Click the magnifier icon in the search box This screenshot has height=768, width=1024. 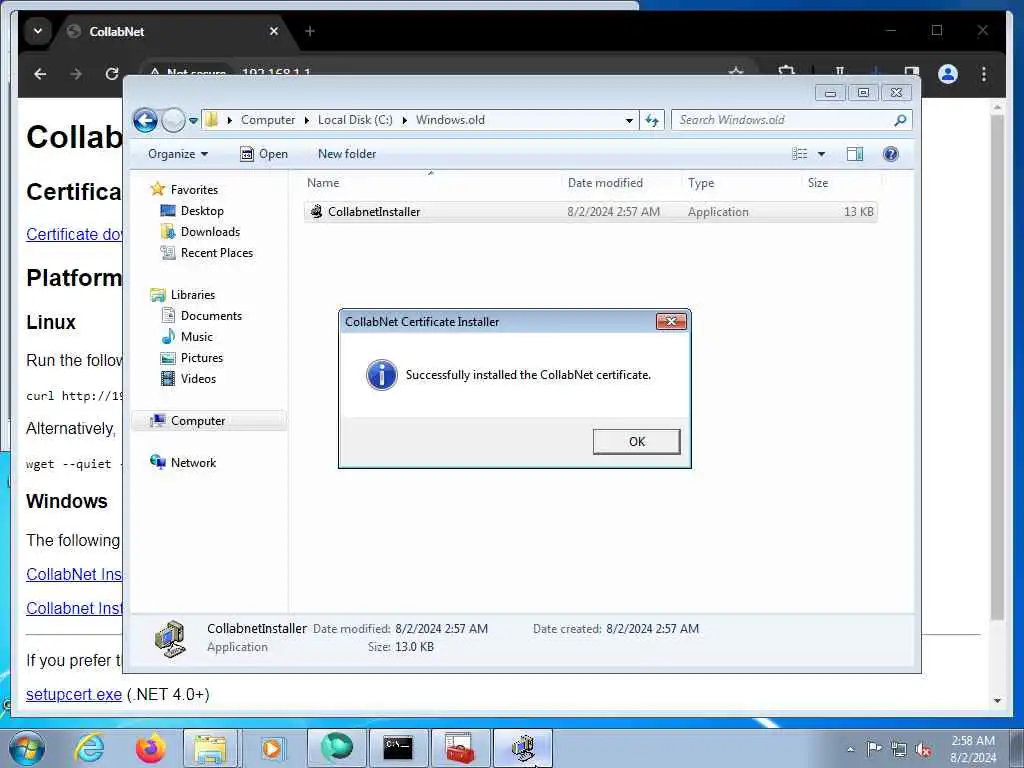tap(901, 120)
